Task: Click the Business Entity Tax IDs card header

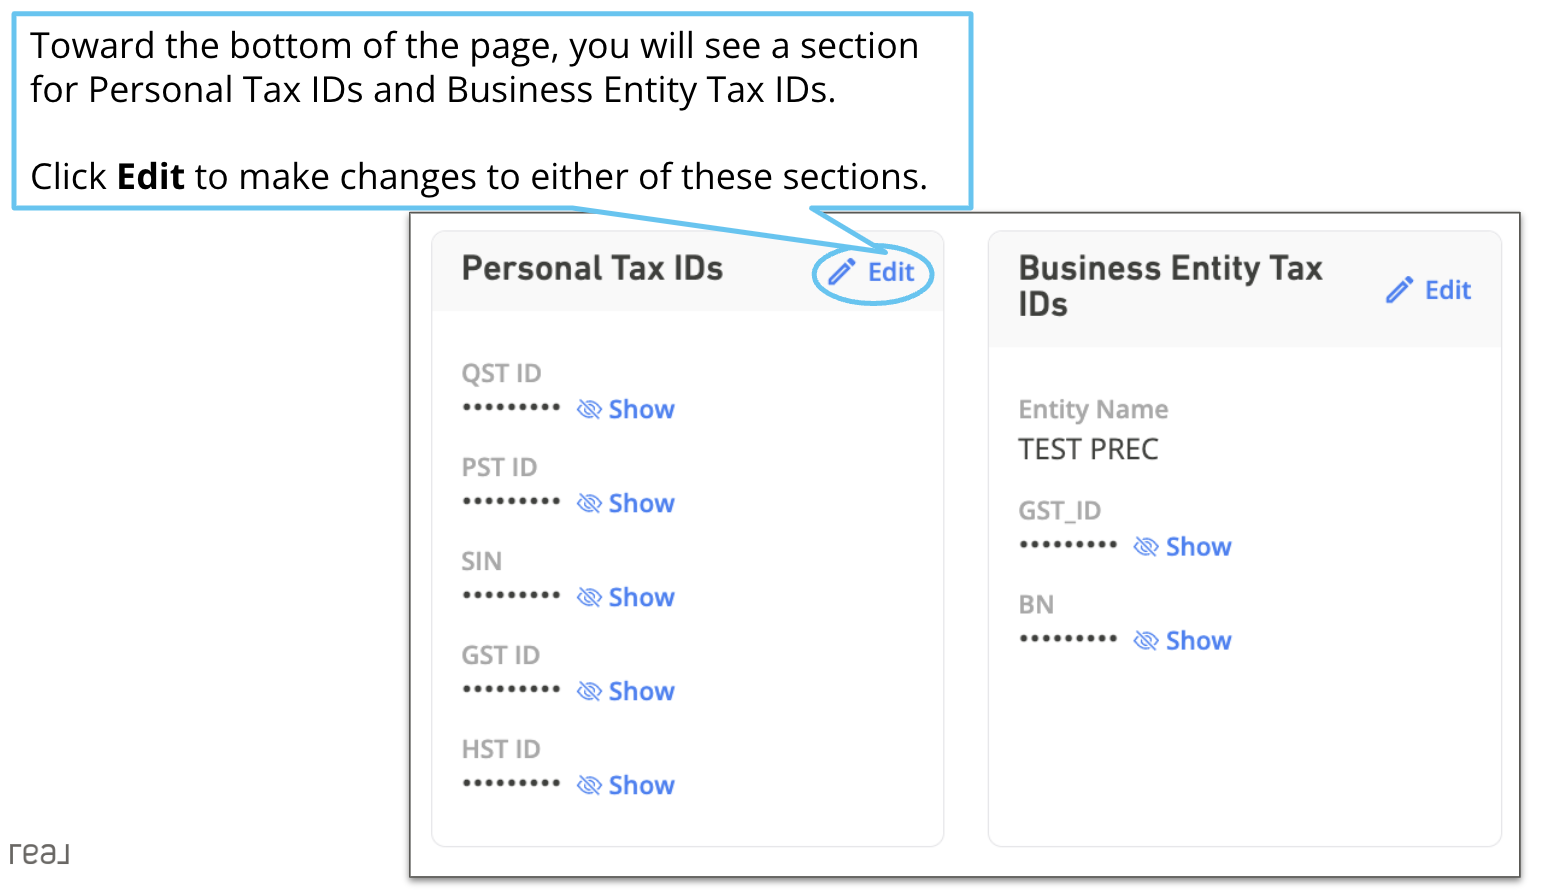Action: click(x=1170, y=285)
